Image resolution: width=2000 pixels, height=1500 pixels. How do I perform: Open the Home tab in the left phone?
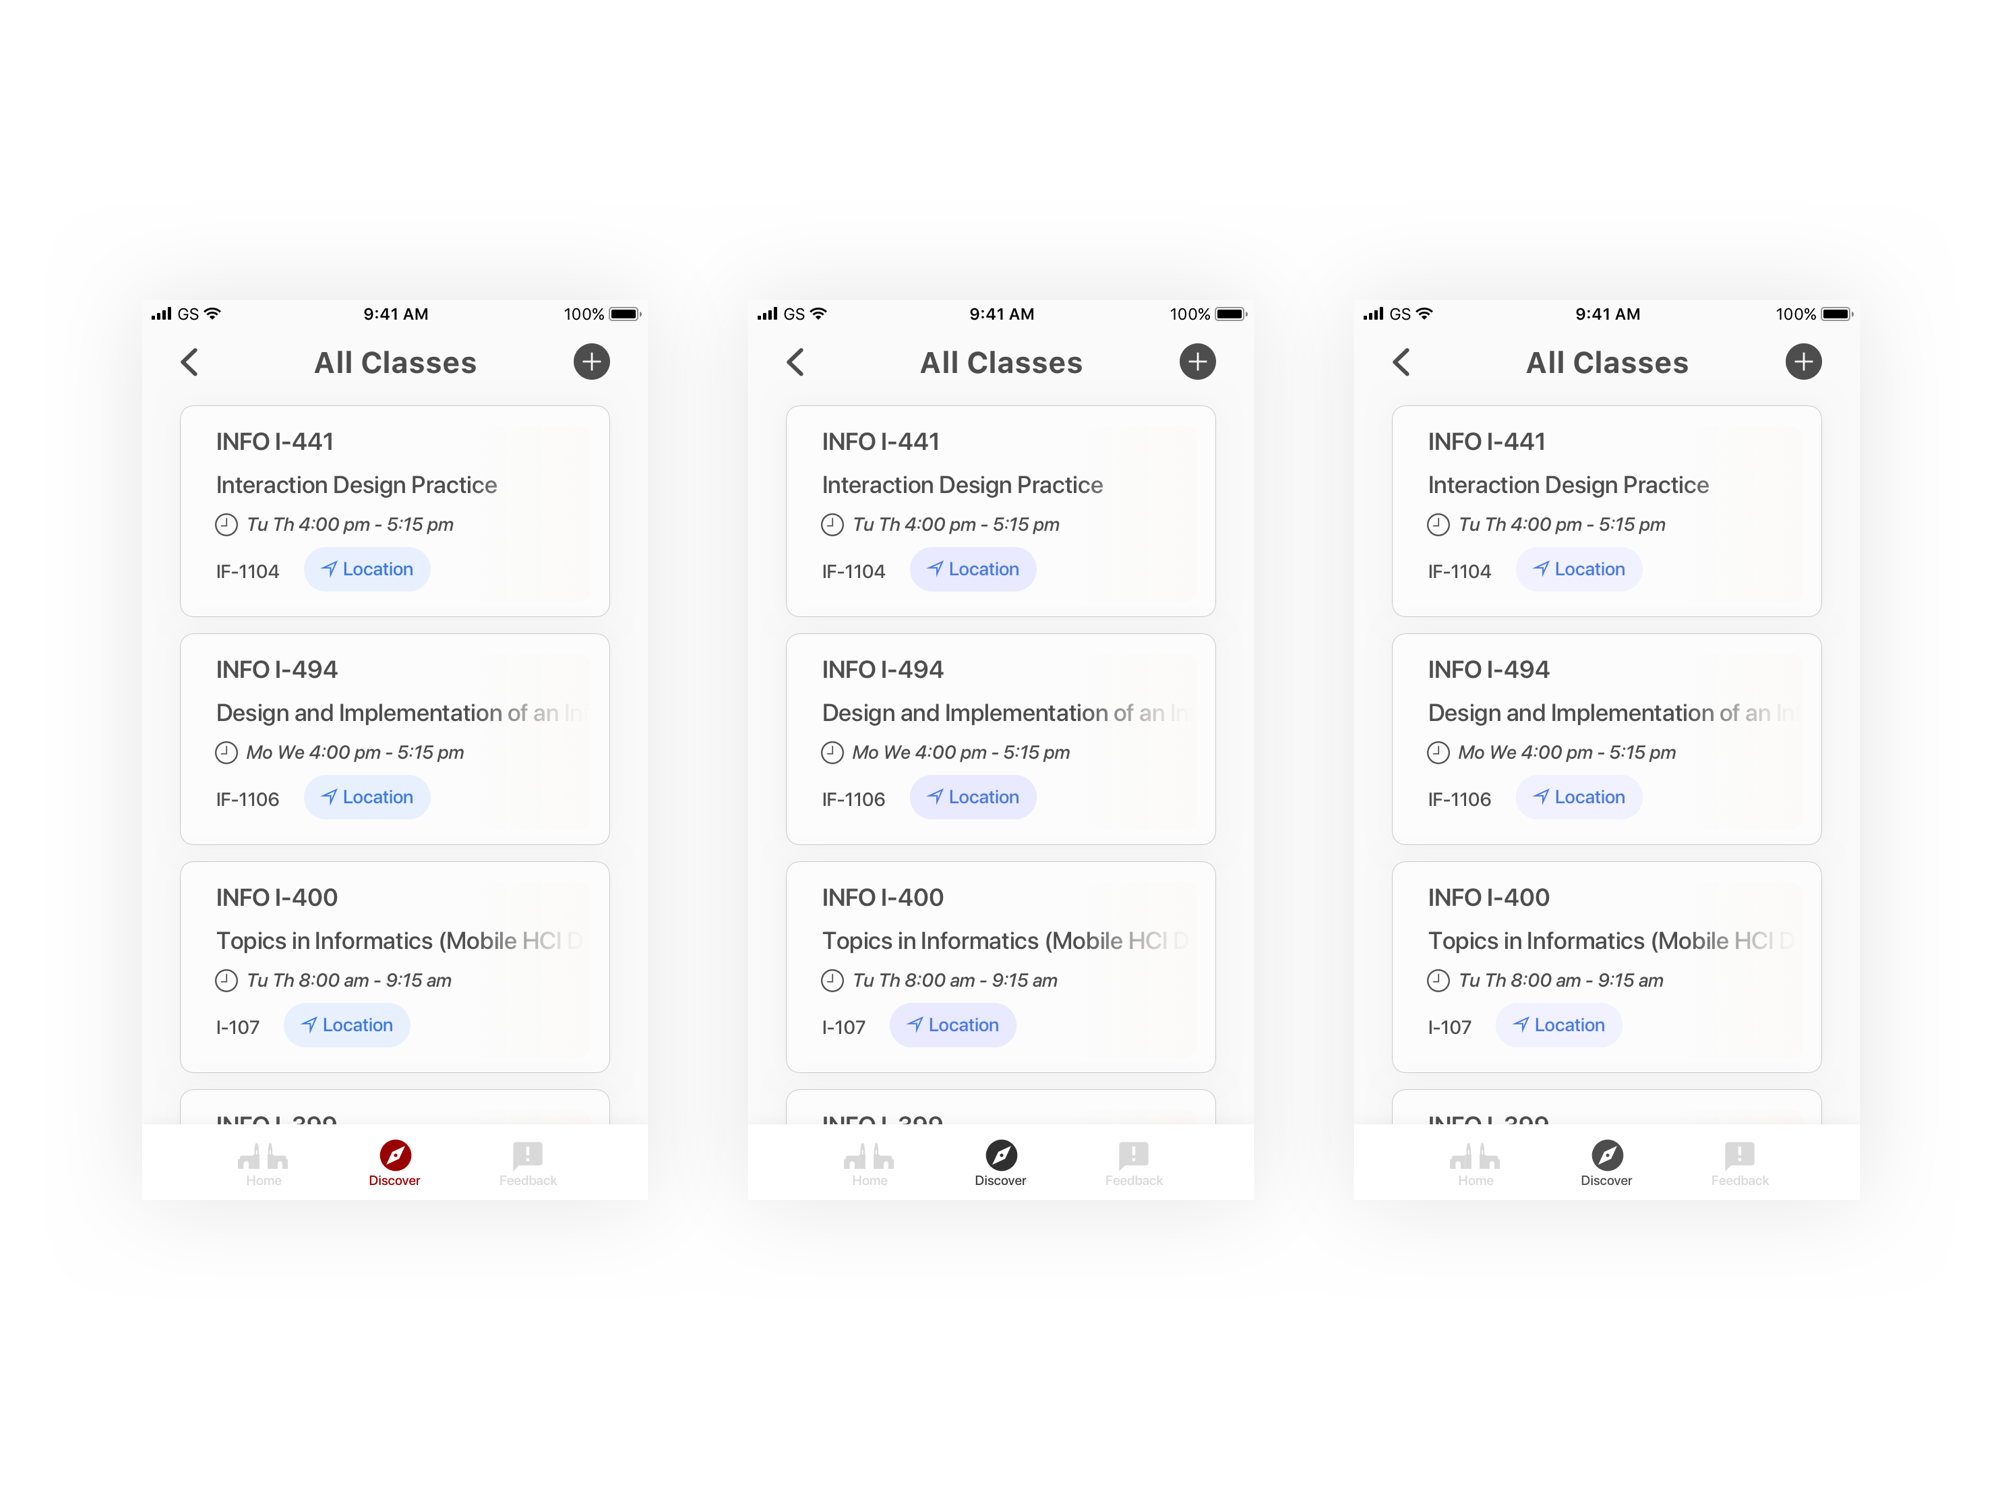264,1164
